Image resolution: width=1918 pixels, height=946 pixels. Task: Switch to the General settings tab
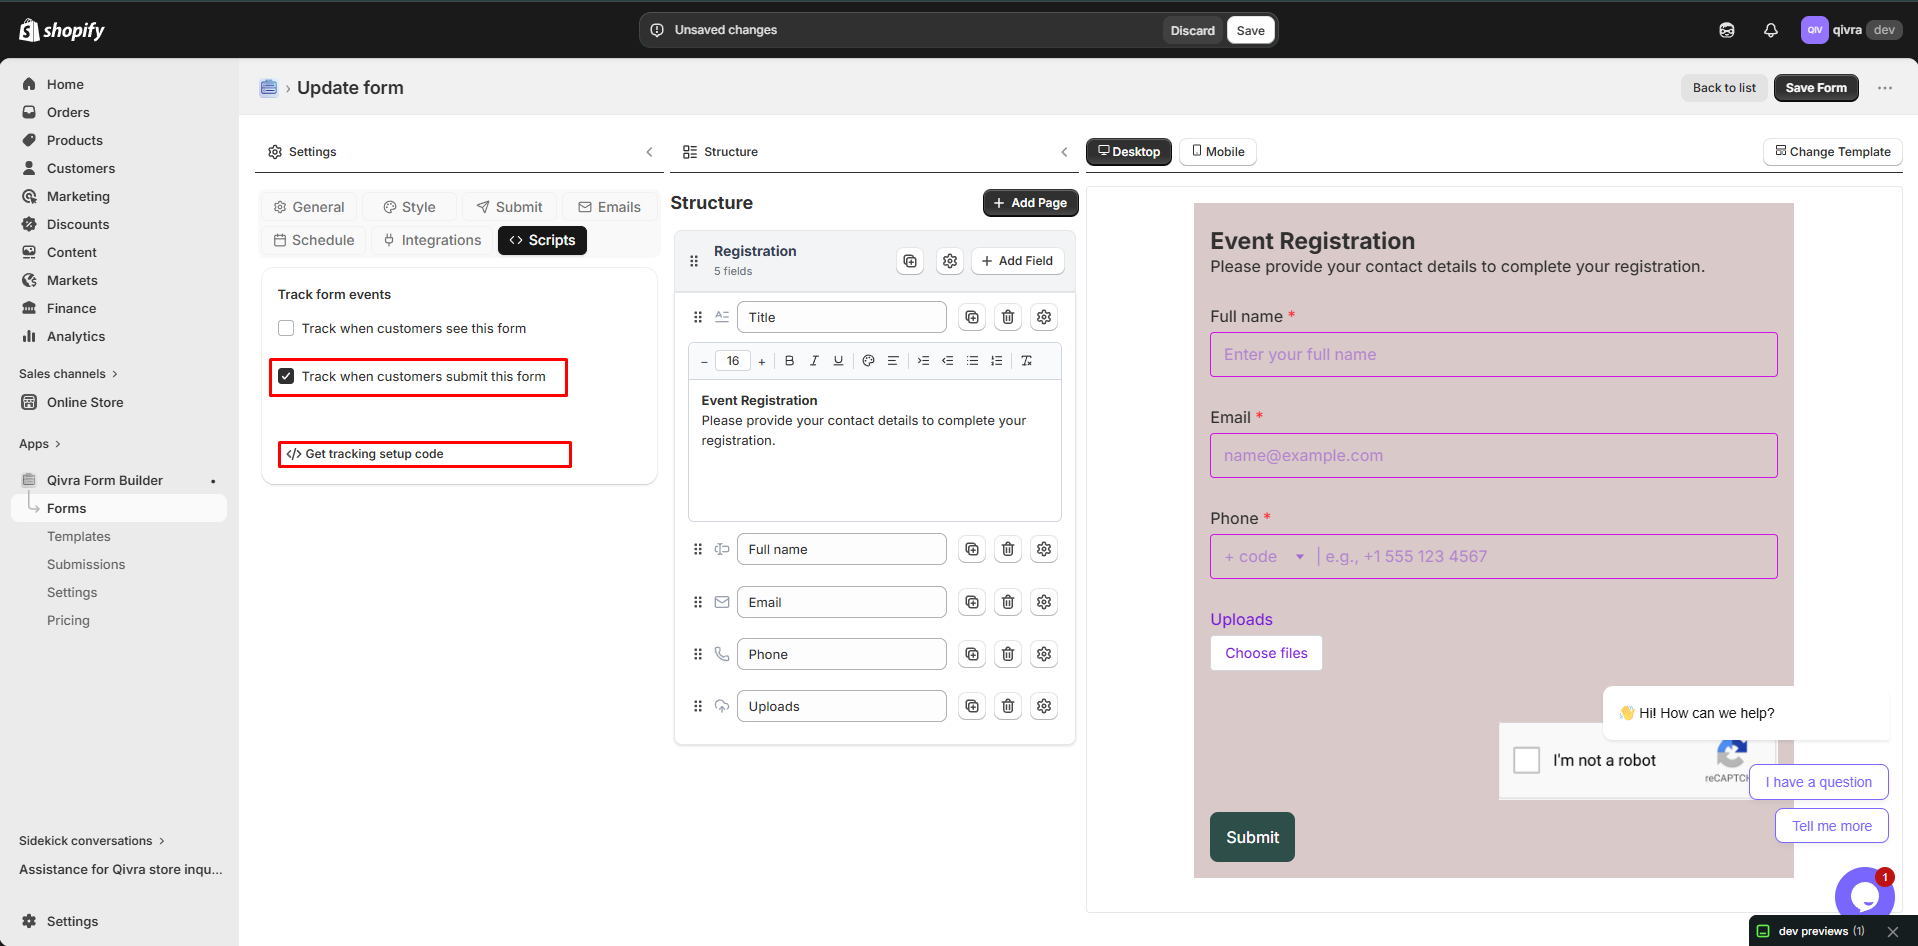click(309, 207)
